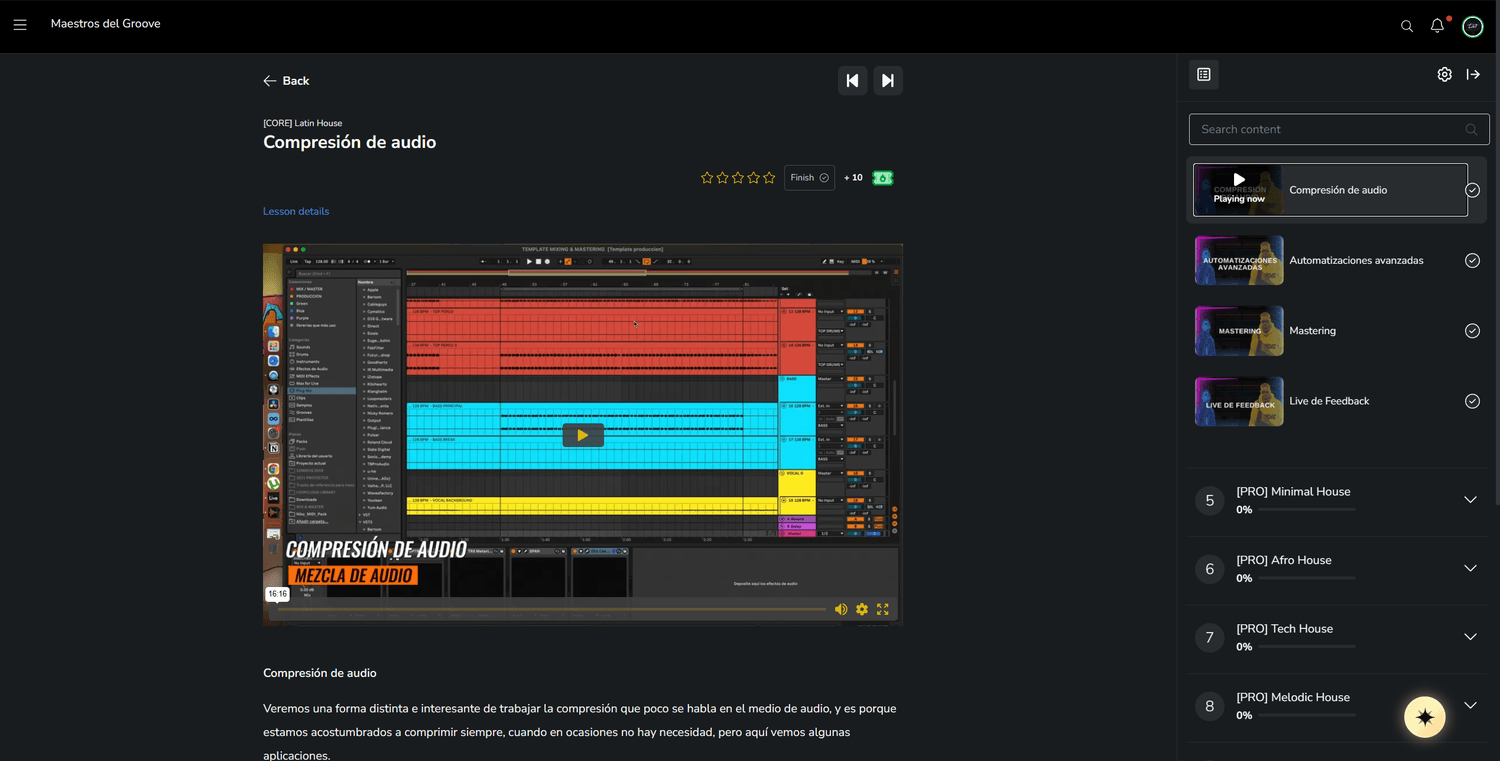Click the video volume speaker icon

[841, 609]
